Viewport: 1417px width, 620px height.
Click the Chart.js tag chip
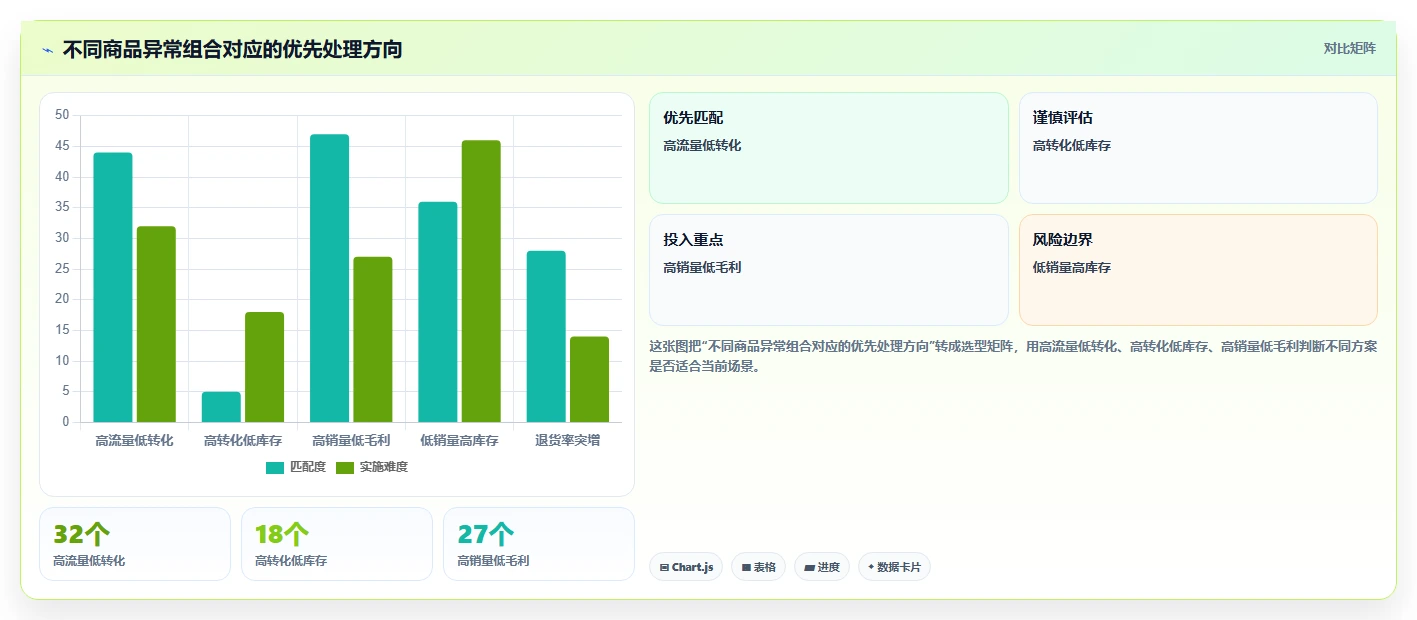tap(686, 567)
